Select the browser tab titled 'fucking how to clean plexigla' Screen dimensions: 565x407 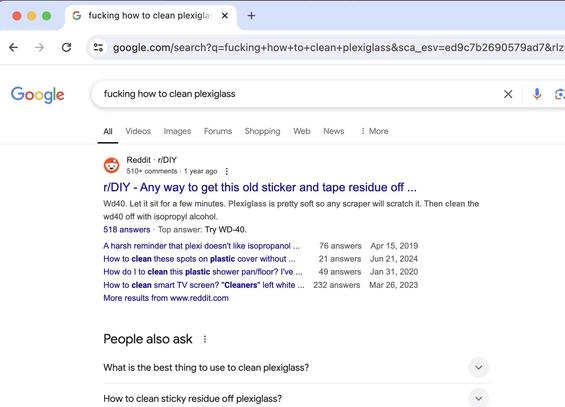(x=150, y=16)
